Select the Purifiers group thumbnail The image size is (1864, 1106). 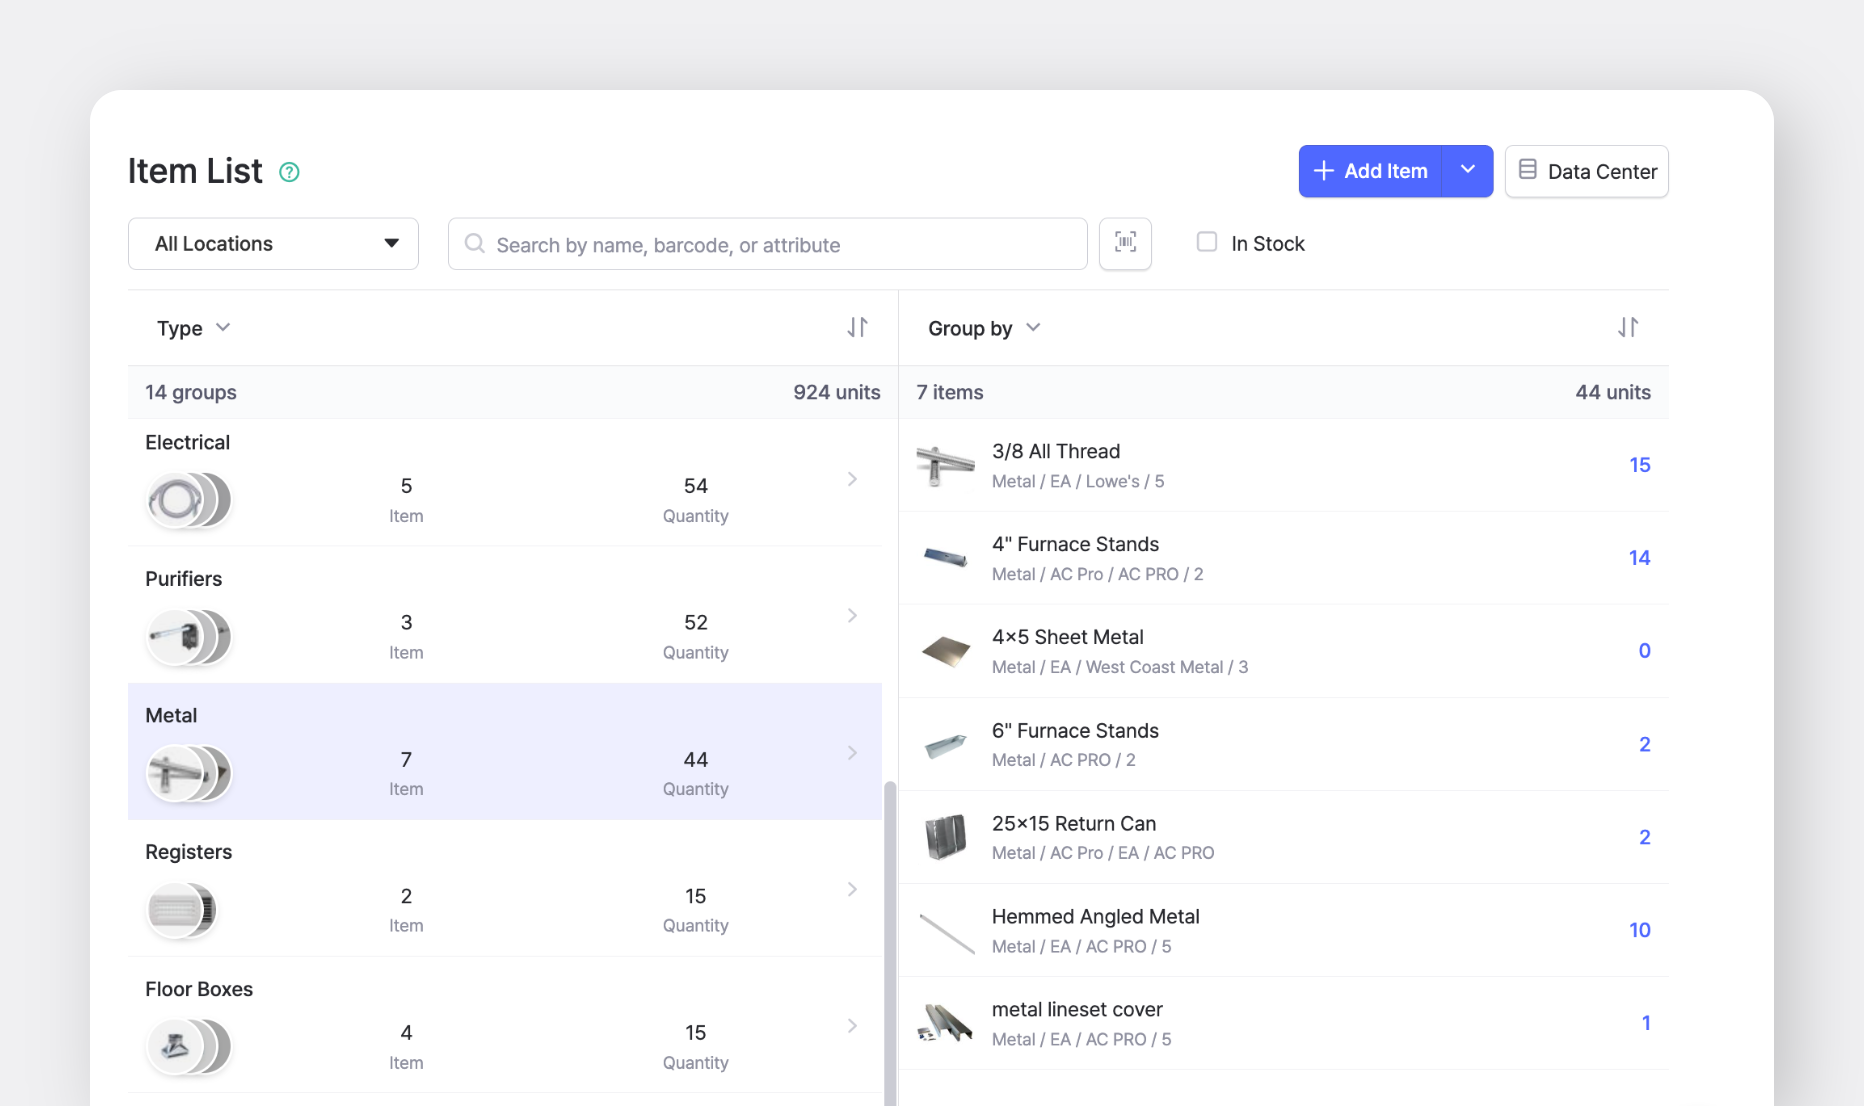point(189,637)
